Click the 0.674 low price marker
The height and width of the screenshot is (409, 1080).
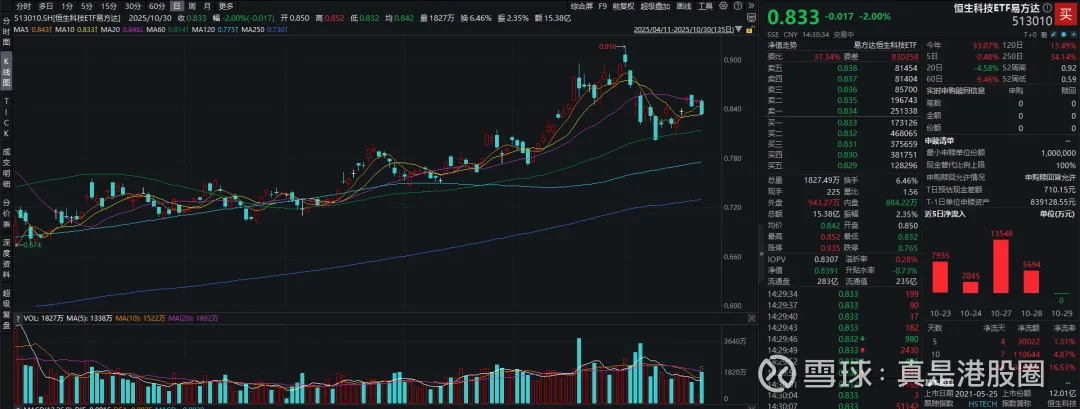click(x=34, y=244)
